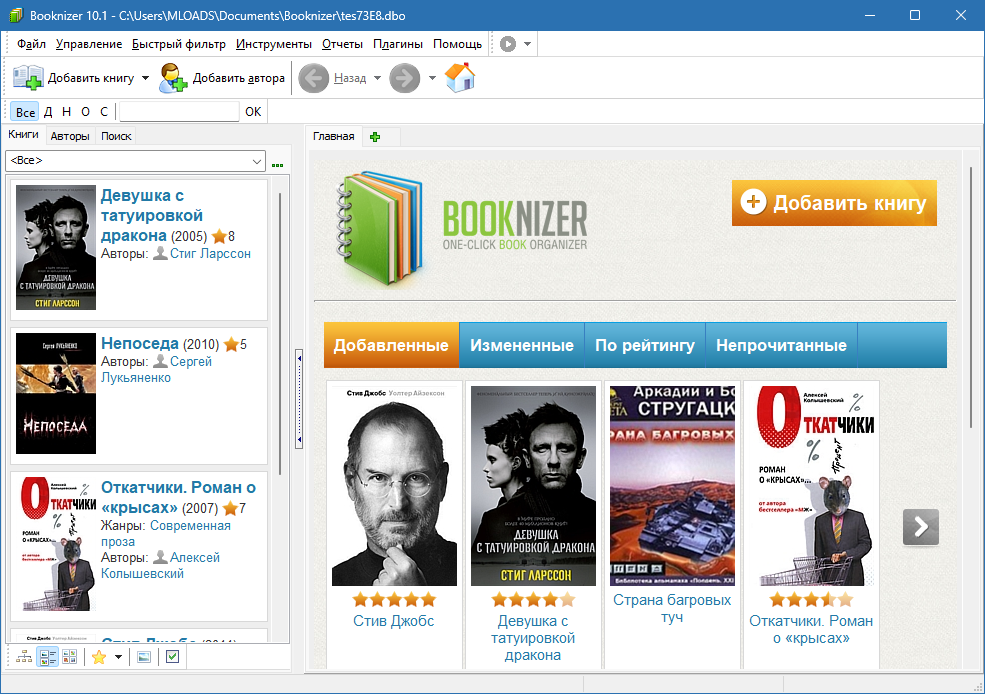Open the home page house icon
This screenshot has width=985, height=694.
pyautogui.click(x=460, y=78)
